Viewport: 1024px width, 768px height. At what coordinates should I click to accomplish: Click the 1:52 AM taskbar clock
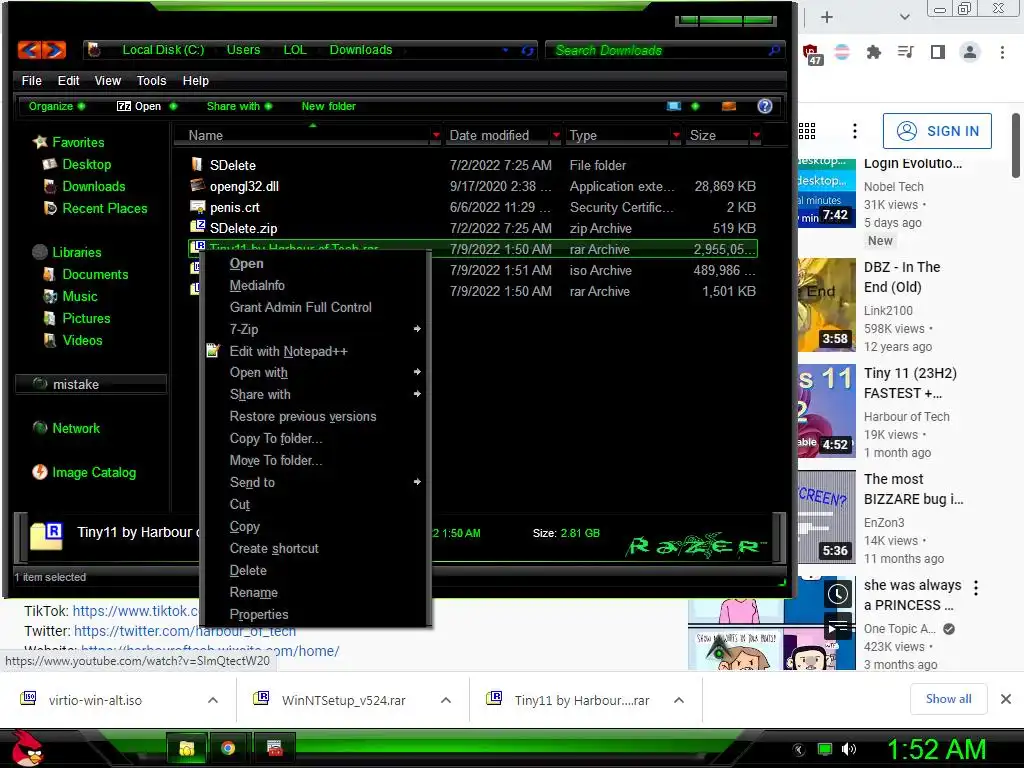pyautogui.click(x=936, y=749)
